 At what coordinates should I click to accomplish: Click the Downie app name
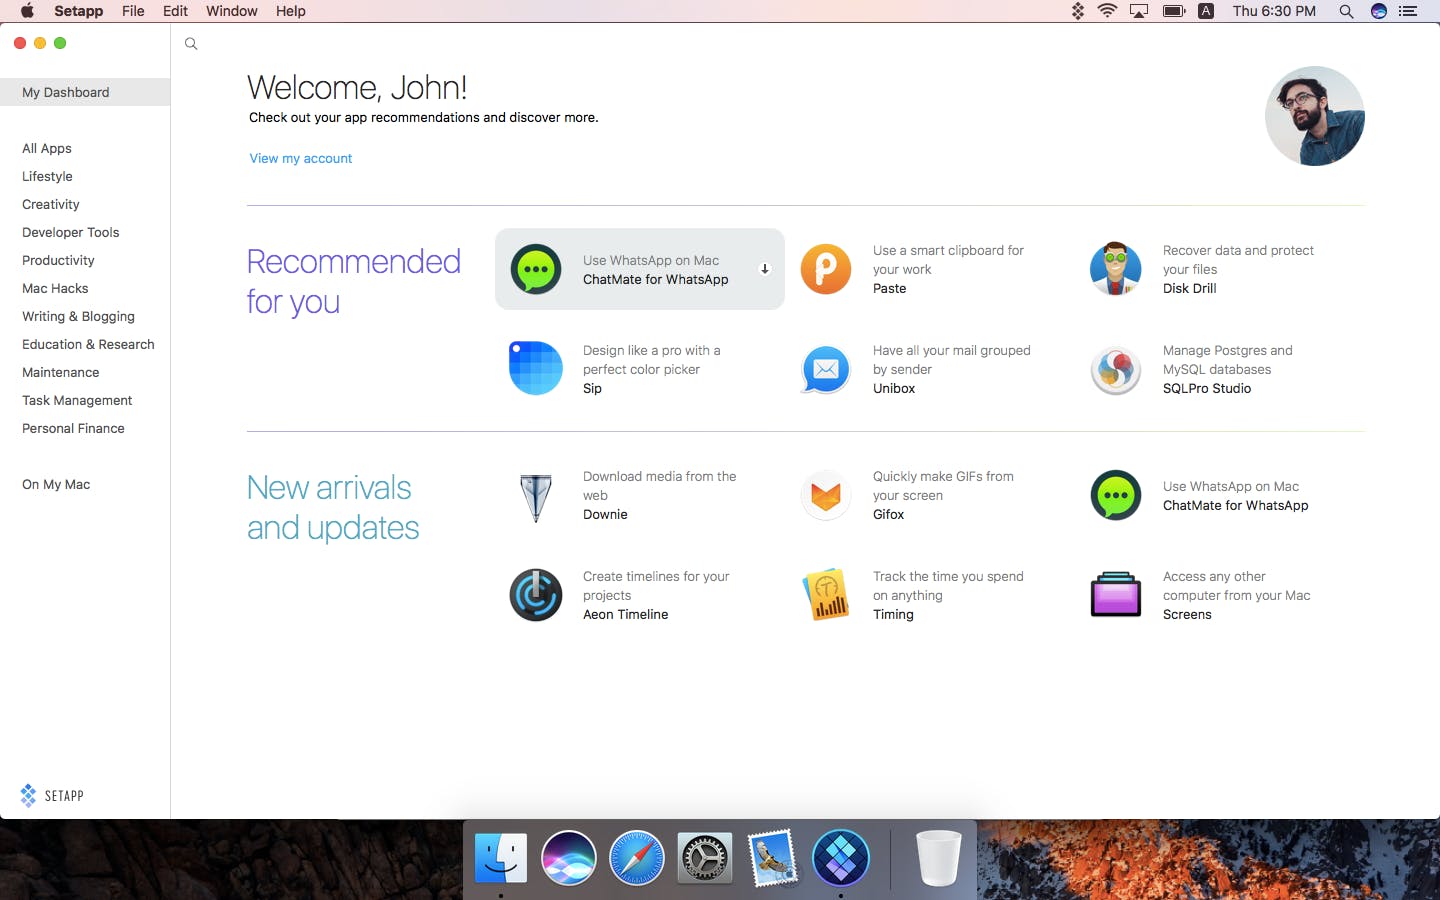click(x=606, y=514)
